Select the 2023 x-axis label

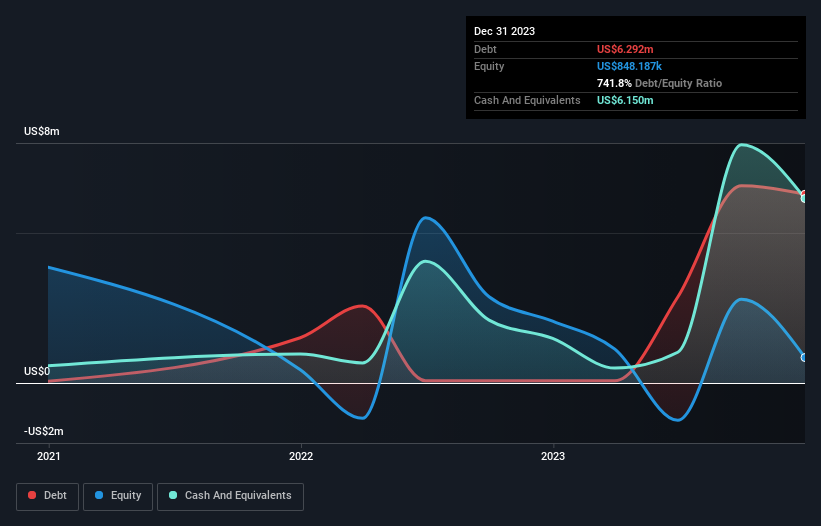pyautogui.click(x=553, y=456)
